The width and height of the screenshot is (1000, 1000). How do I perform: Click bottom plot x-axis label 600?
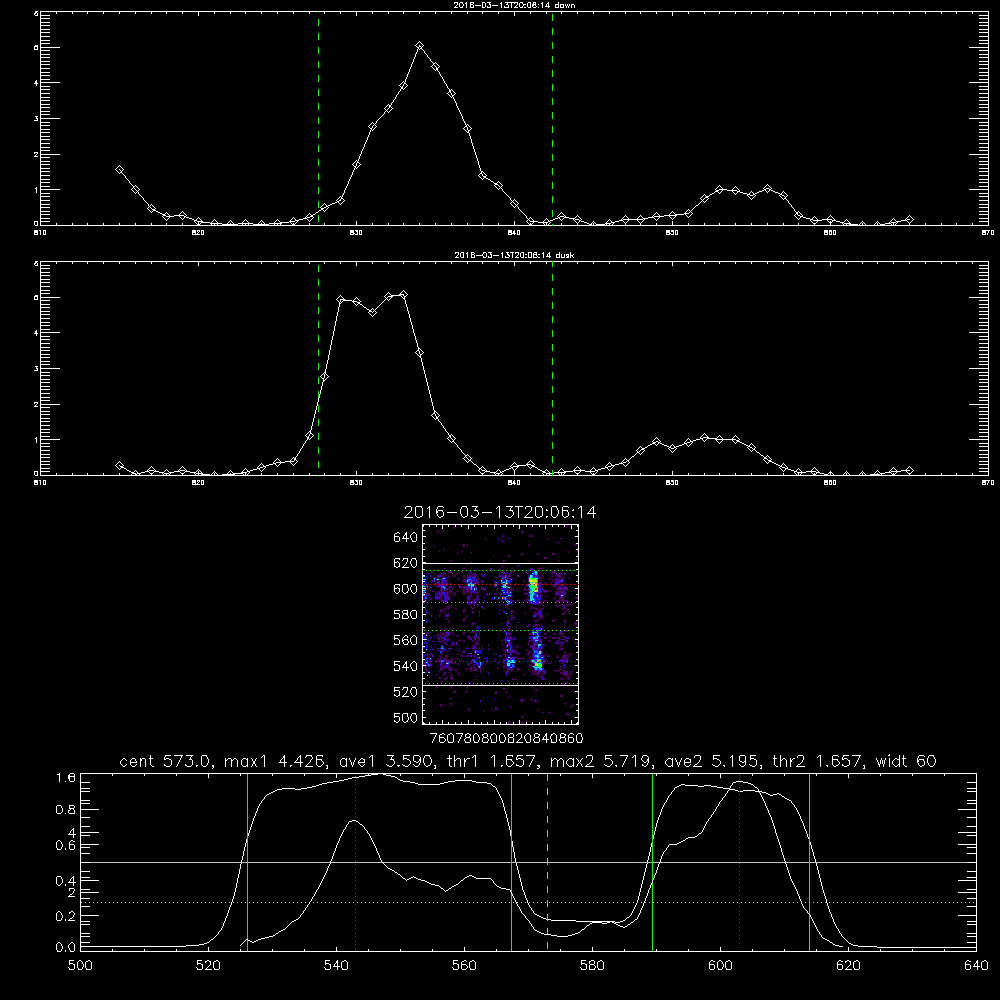click(720, 966)
